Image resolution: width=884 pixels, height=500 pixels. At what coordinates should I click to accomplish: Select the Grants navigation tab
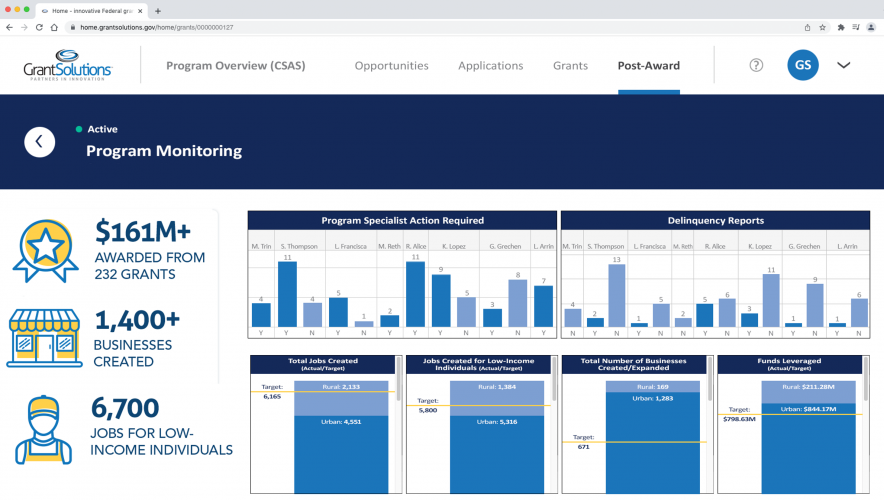pyautogui.click(x=570, y=66)
